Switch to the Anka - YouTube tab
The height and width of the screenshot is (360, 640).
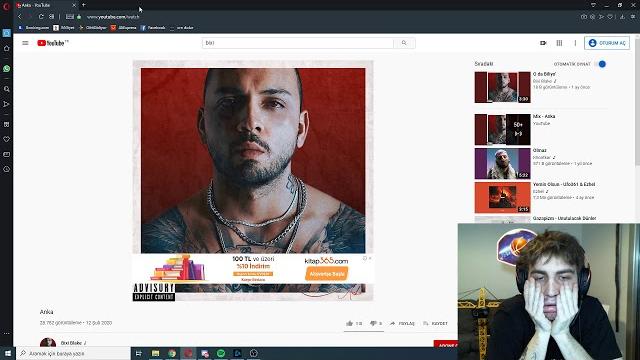tap(46, 5)
